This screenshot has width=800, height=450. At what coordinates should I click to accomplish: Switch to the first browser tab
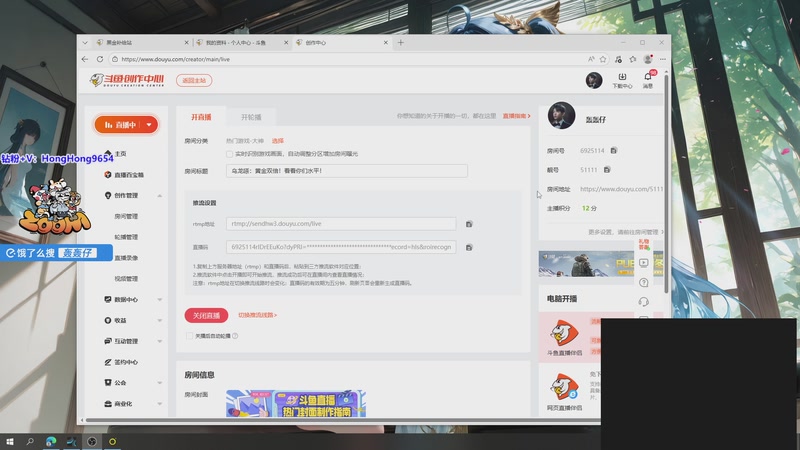pos(141,43)
